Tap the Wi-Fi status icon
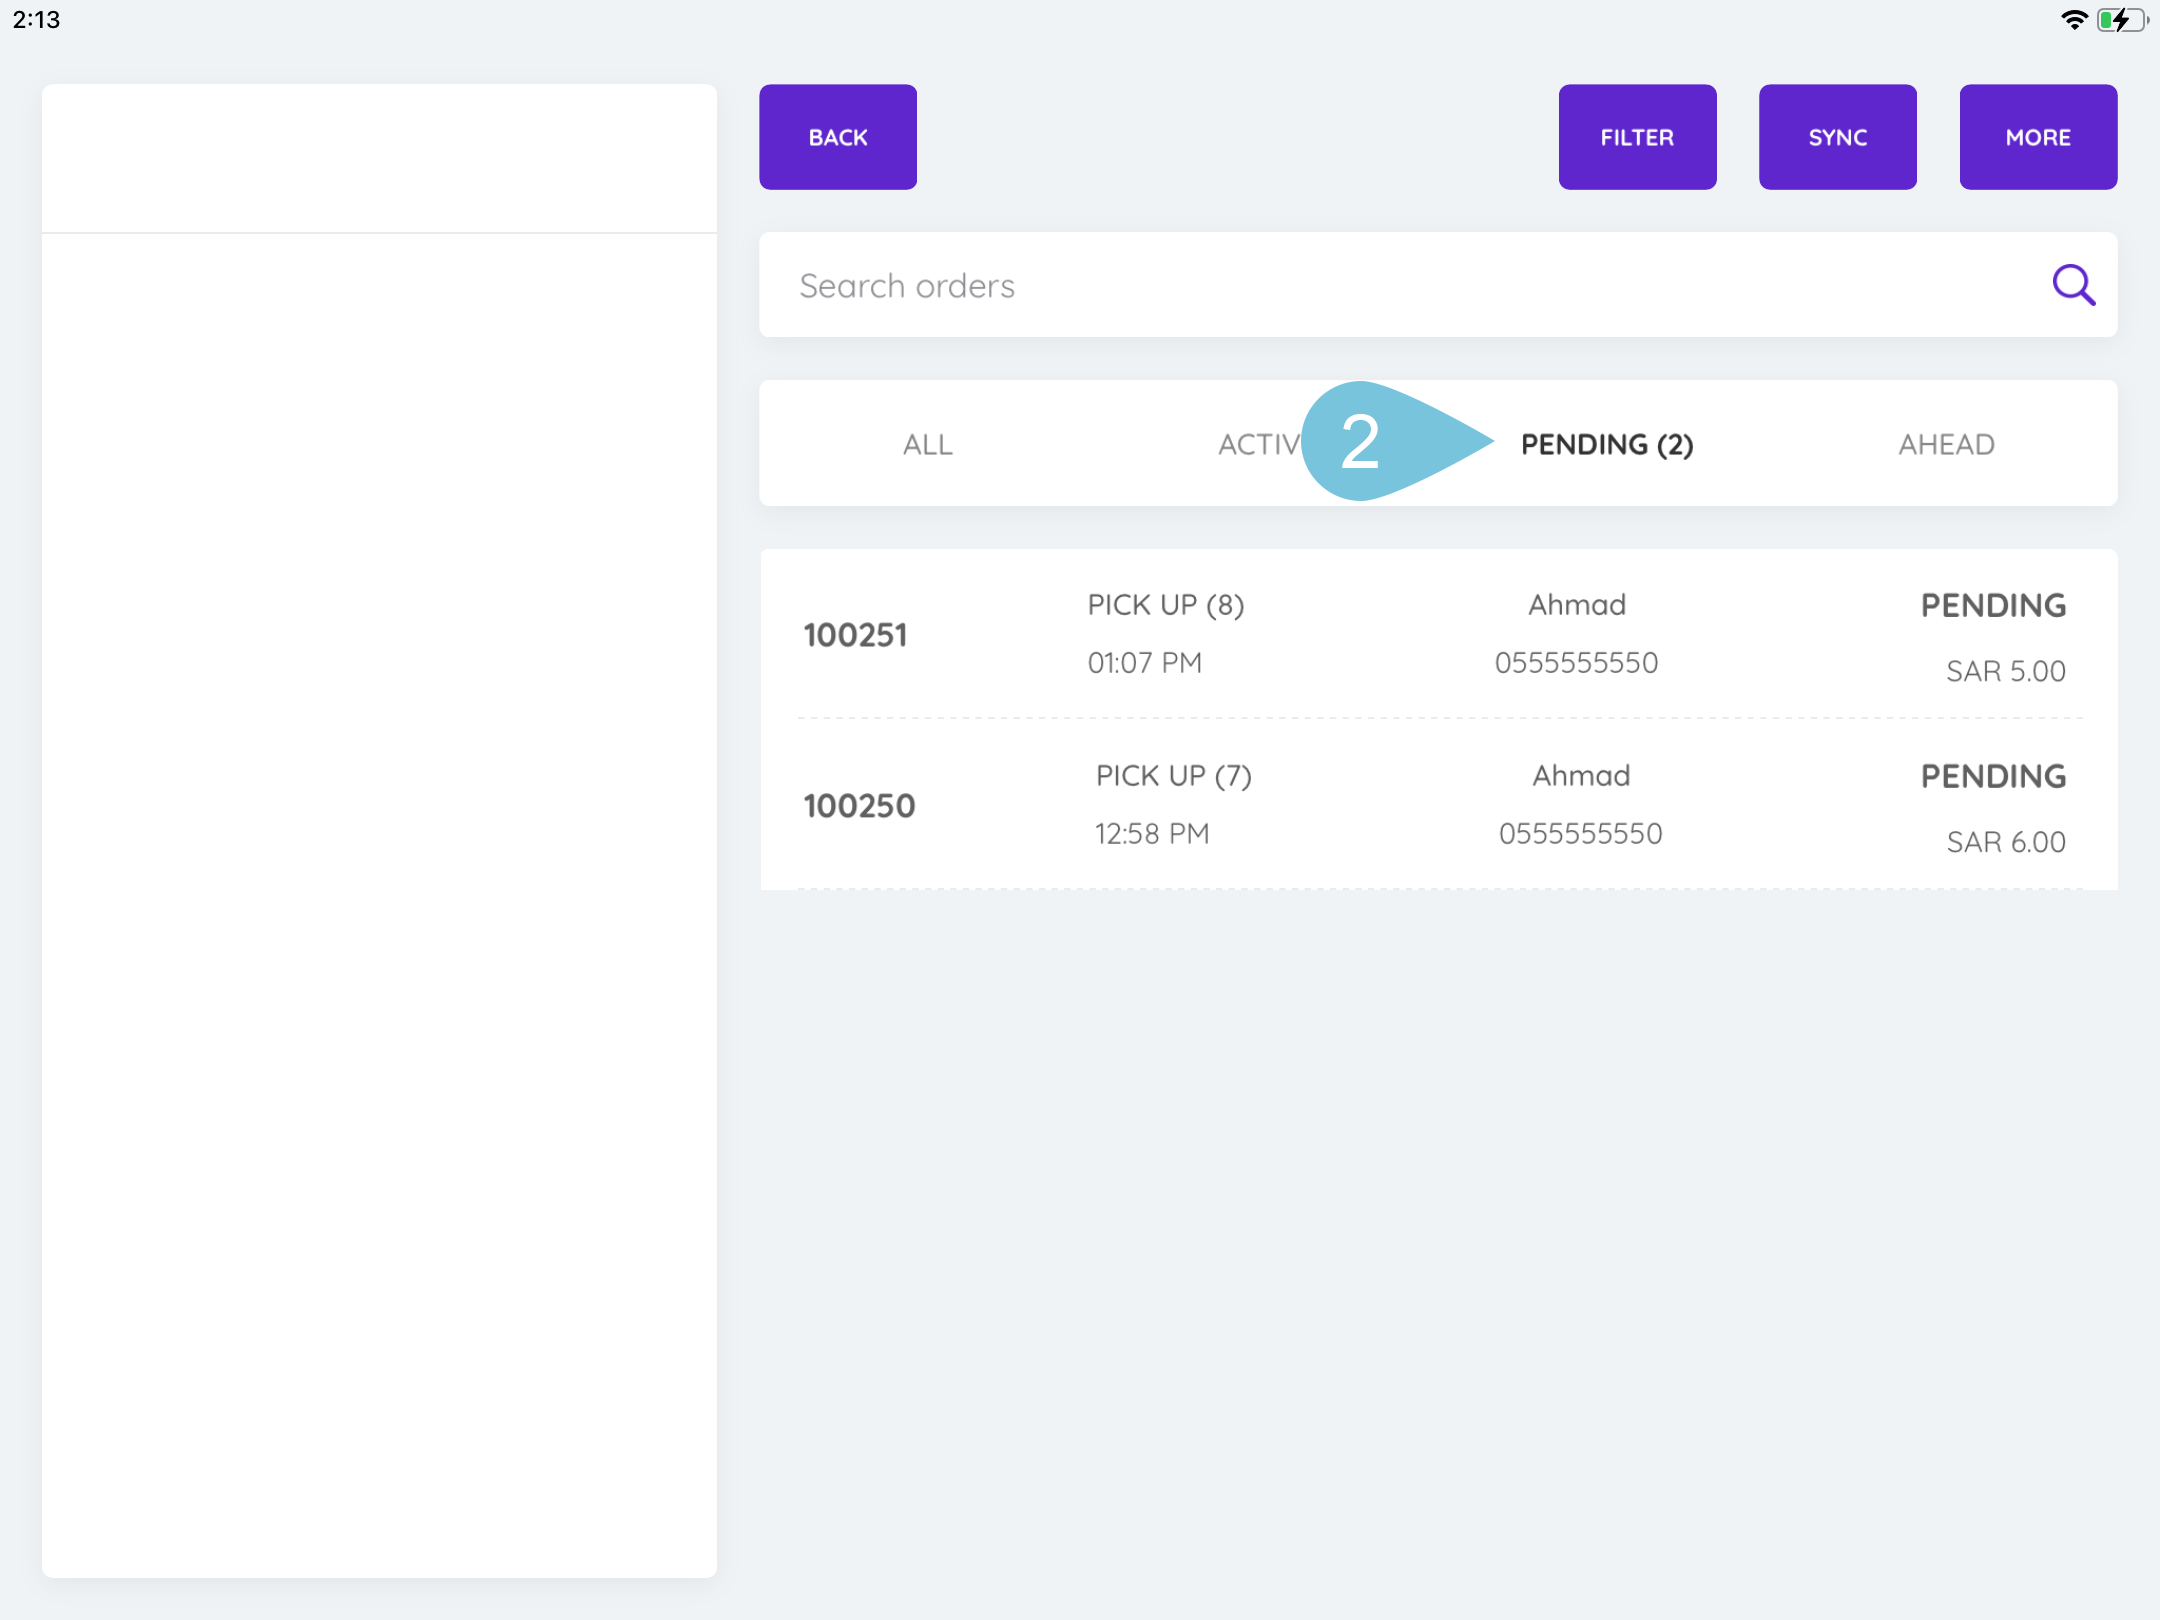The width and height of the screenshot is (2160, 1620). [x=2073, y=20]
